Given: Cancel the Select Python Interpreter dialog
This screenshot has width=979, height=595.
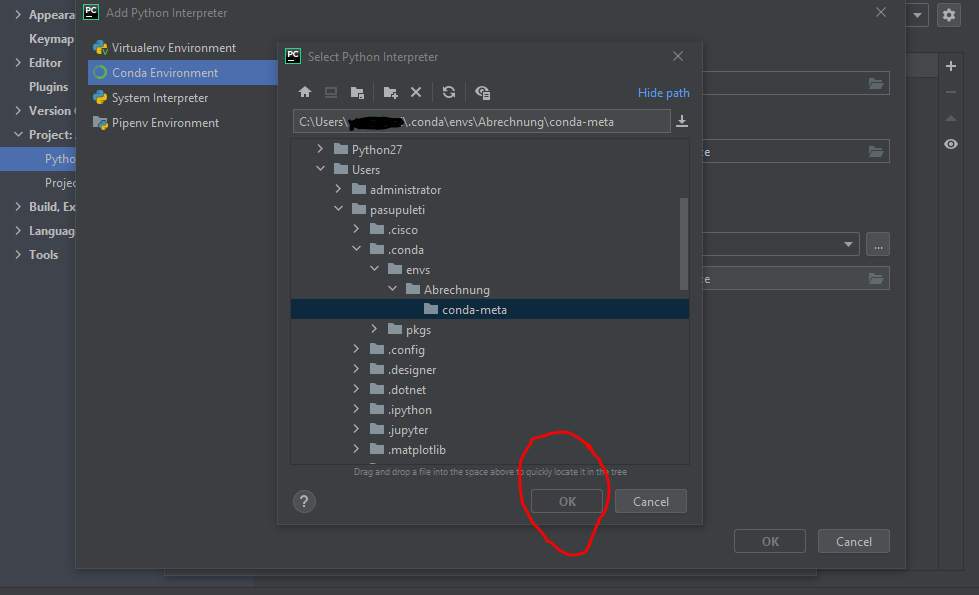Looking at the screenshot, I should 651,501.
